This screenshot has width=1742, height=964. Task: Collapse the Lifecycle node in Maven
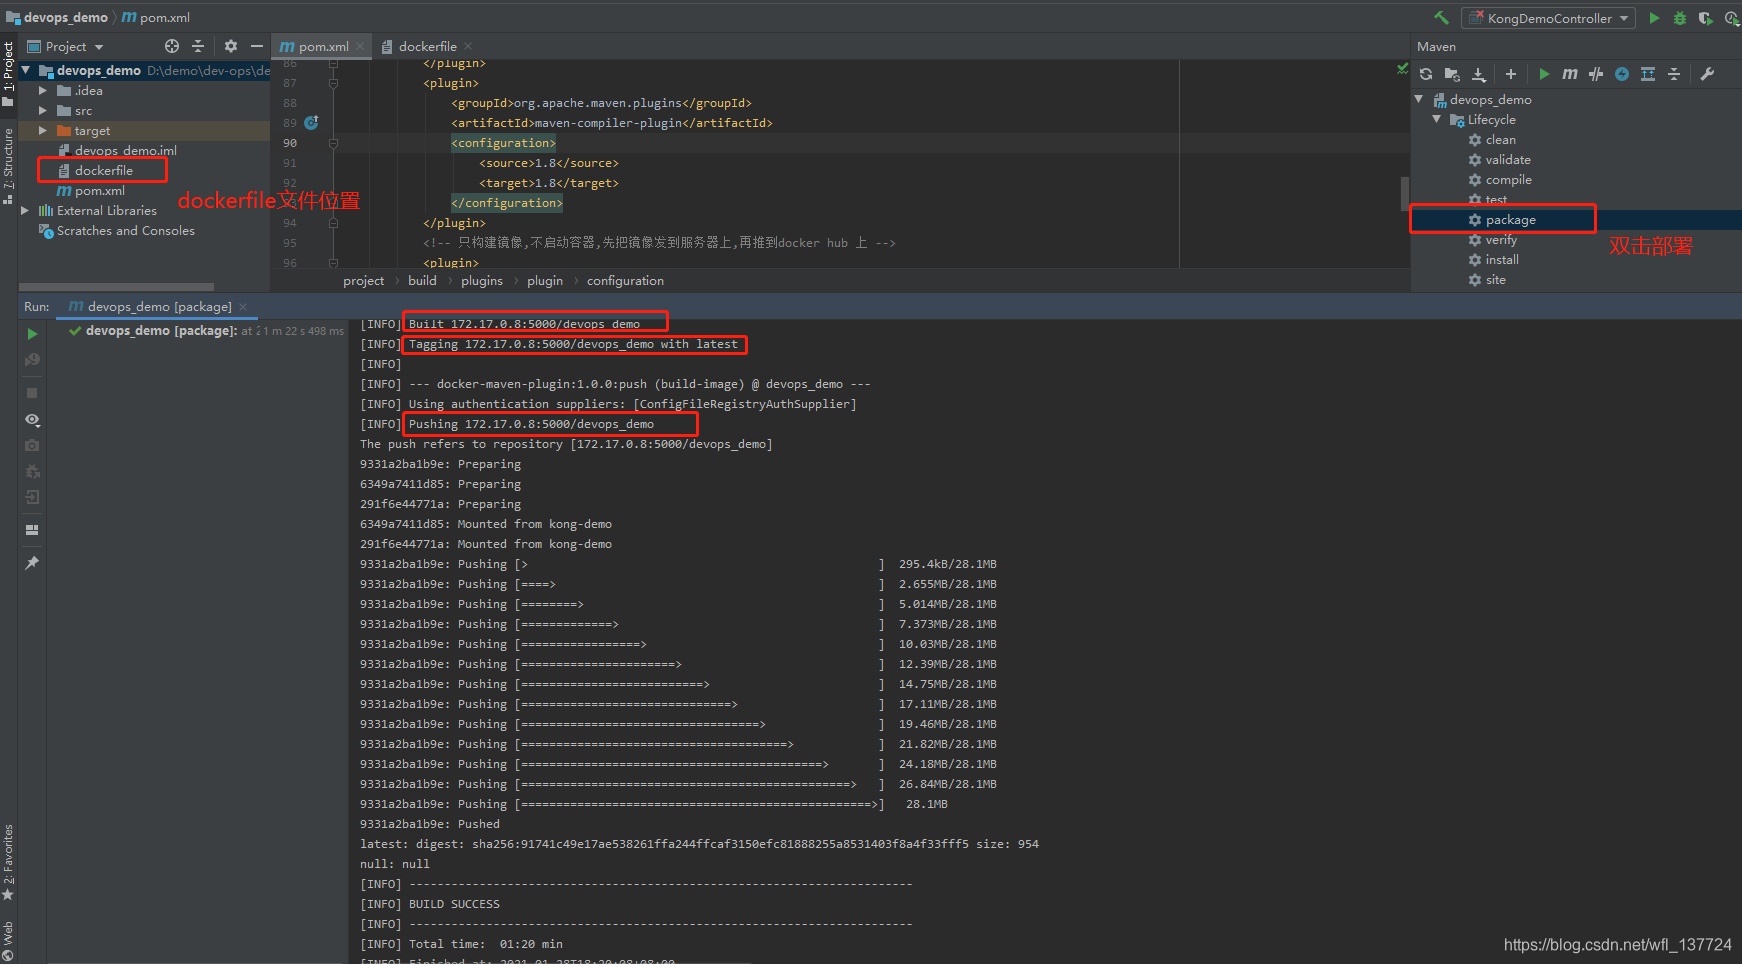(1437, 119)
